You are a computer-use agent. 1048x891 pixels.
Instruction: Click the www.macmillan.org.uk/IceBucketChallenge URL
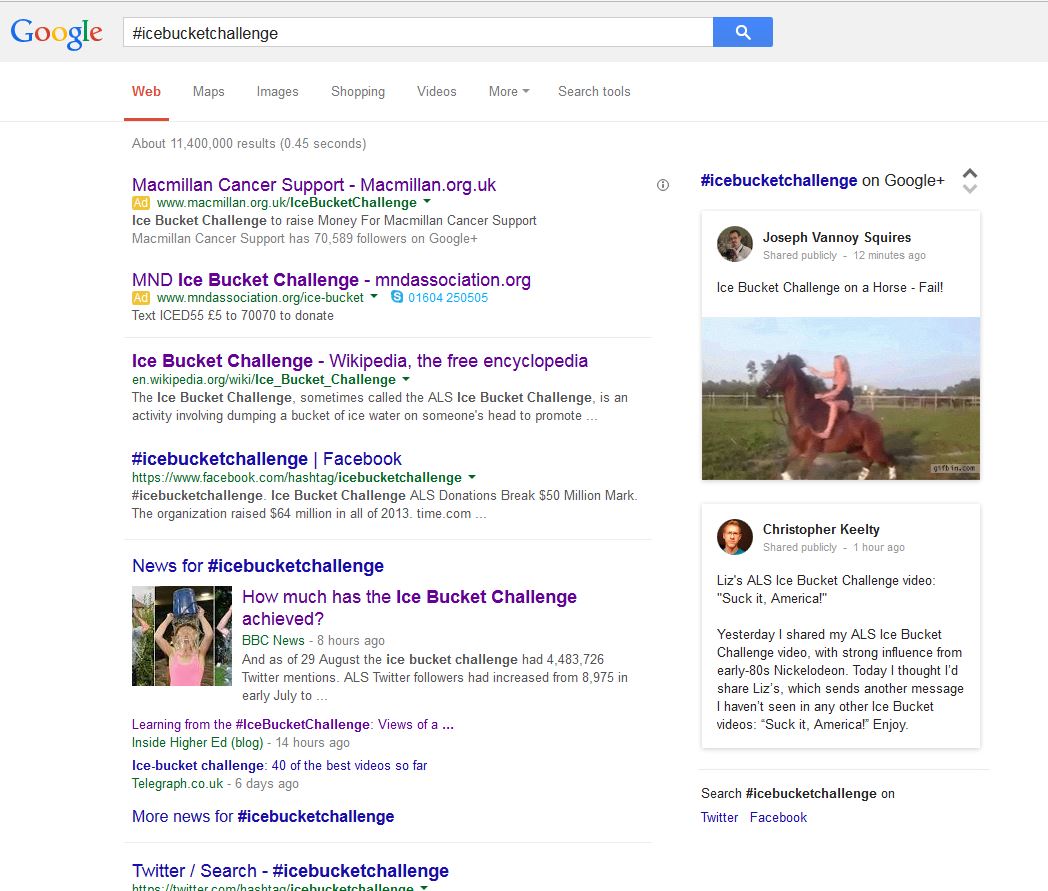(x=287, y=203)
